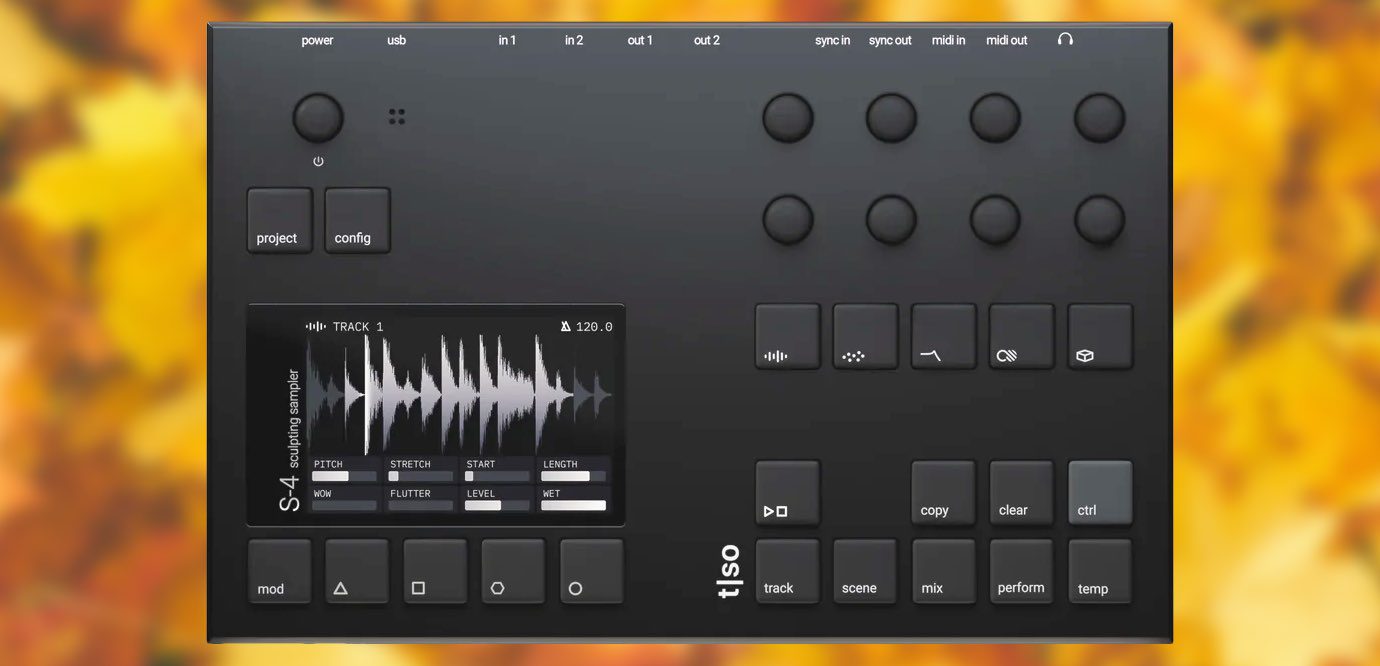
Task: Switch to track view
Action: pos(788,572)
